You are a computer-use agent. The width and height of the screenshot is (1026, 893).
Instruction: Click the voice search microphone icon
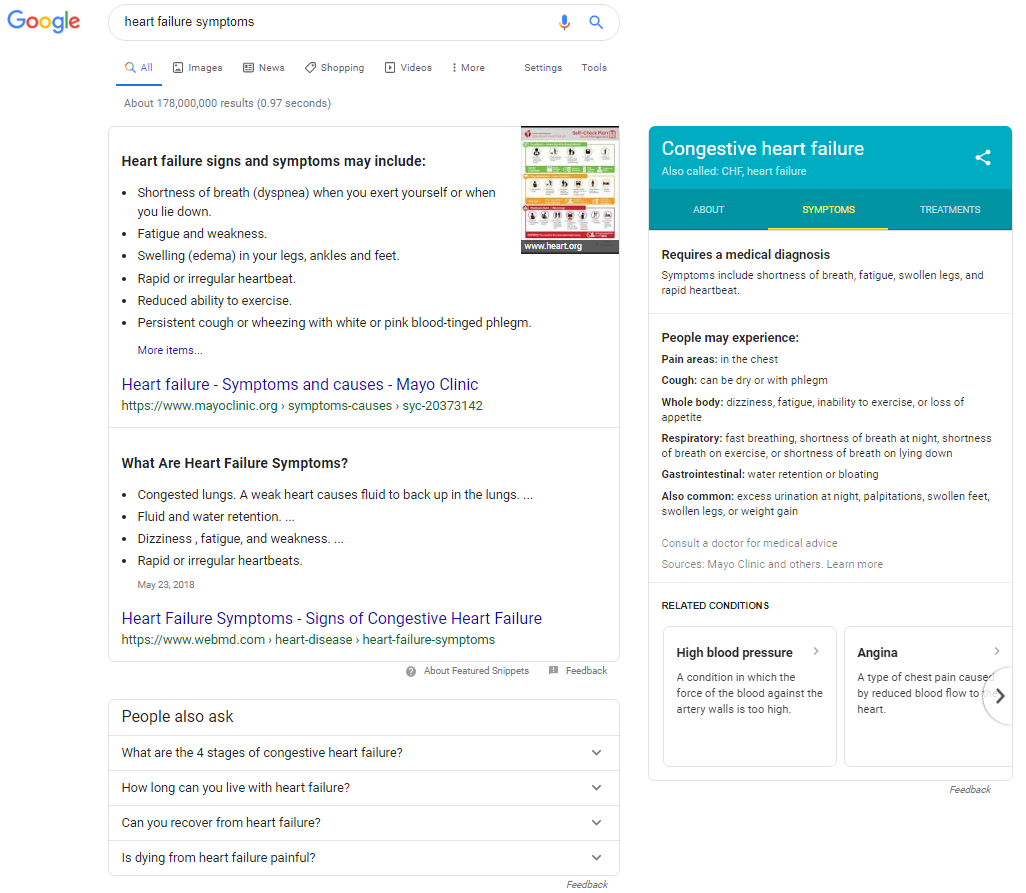point(565,22)
